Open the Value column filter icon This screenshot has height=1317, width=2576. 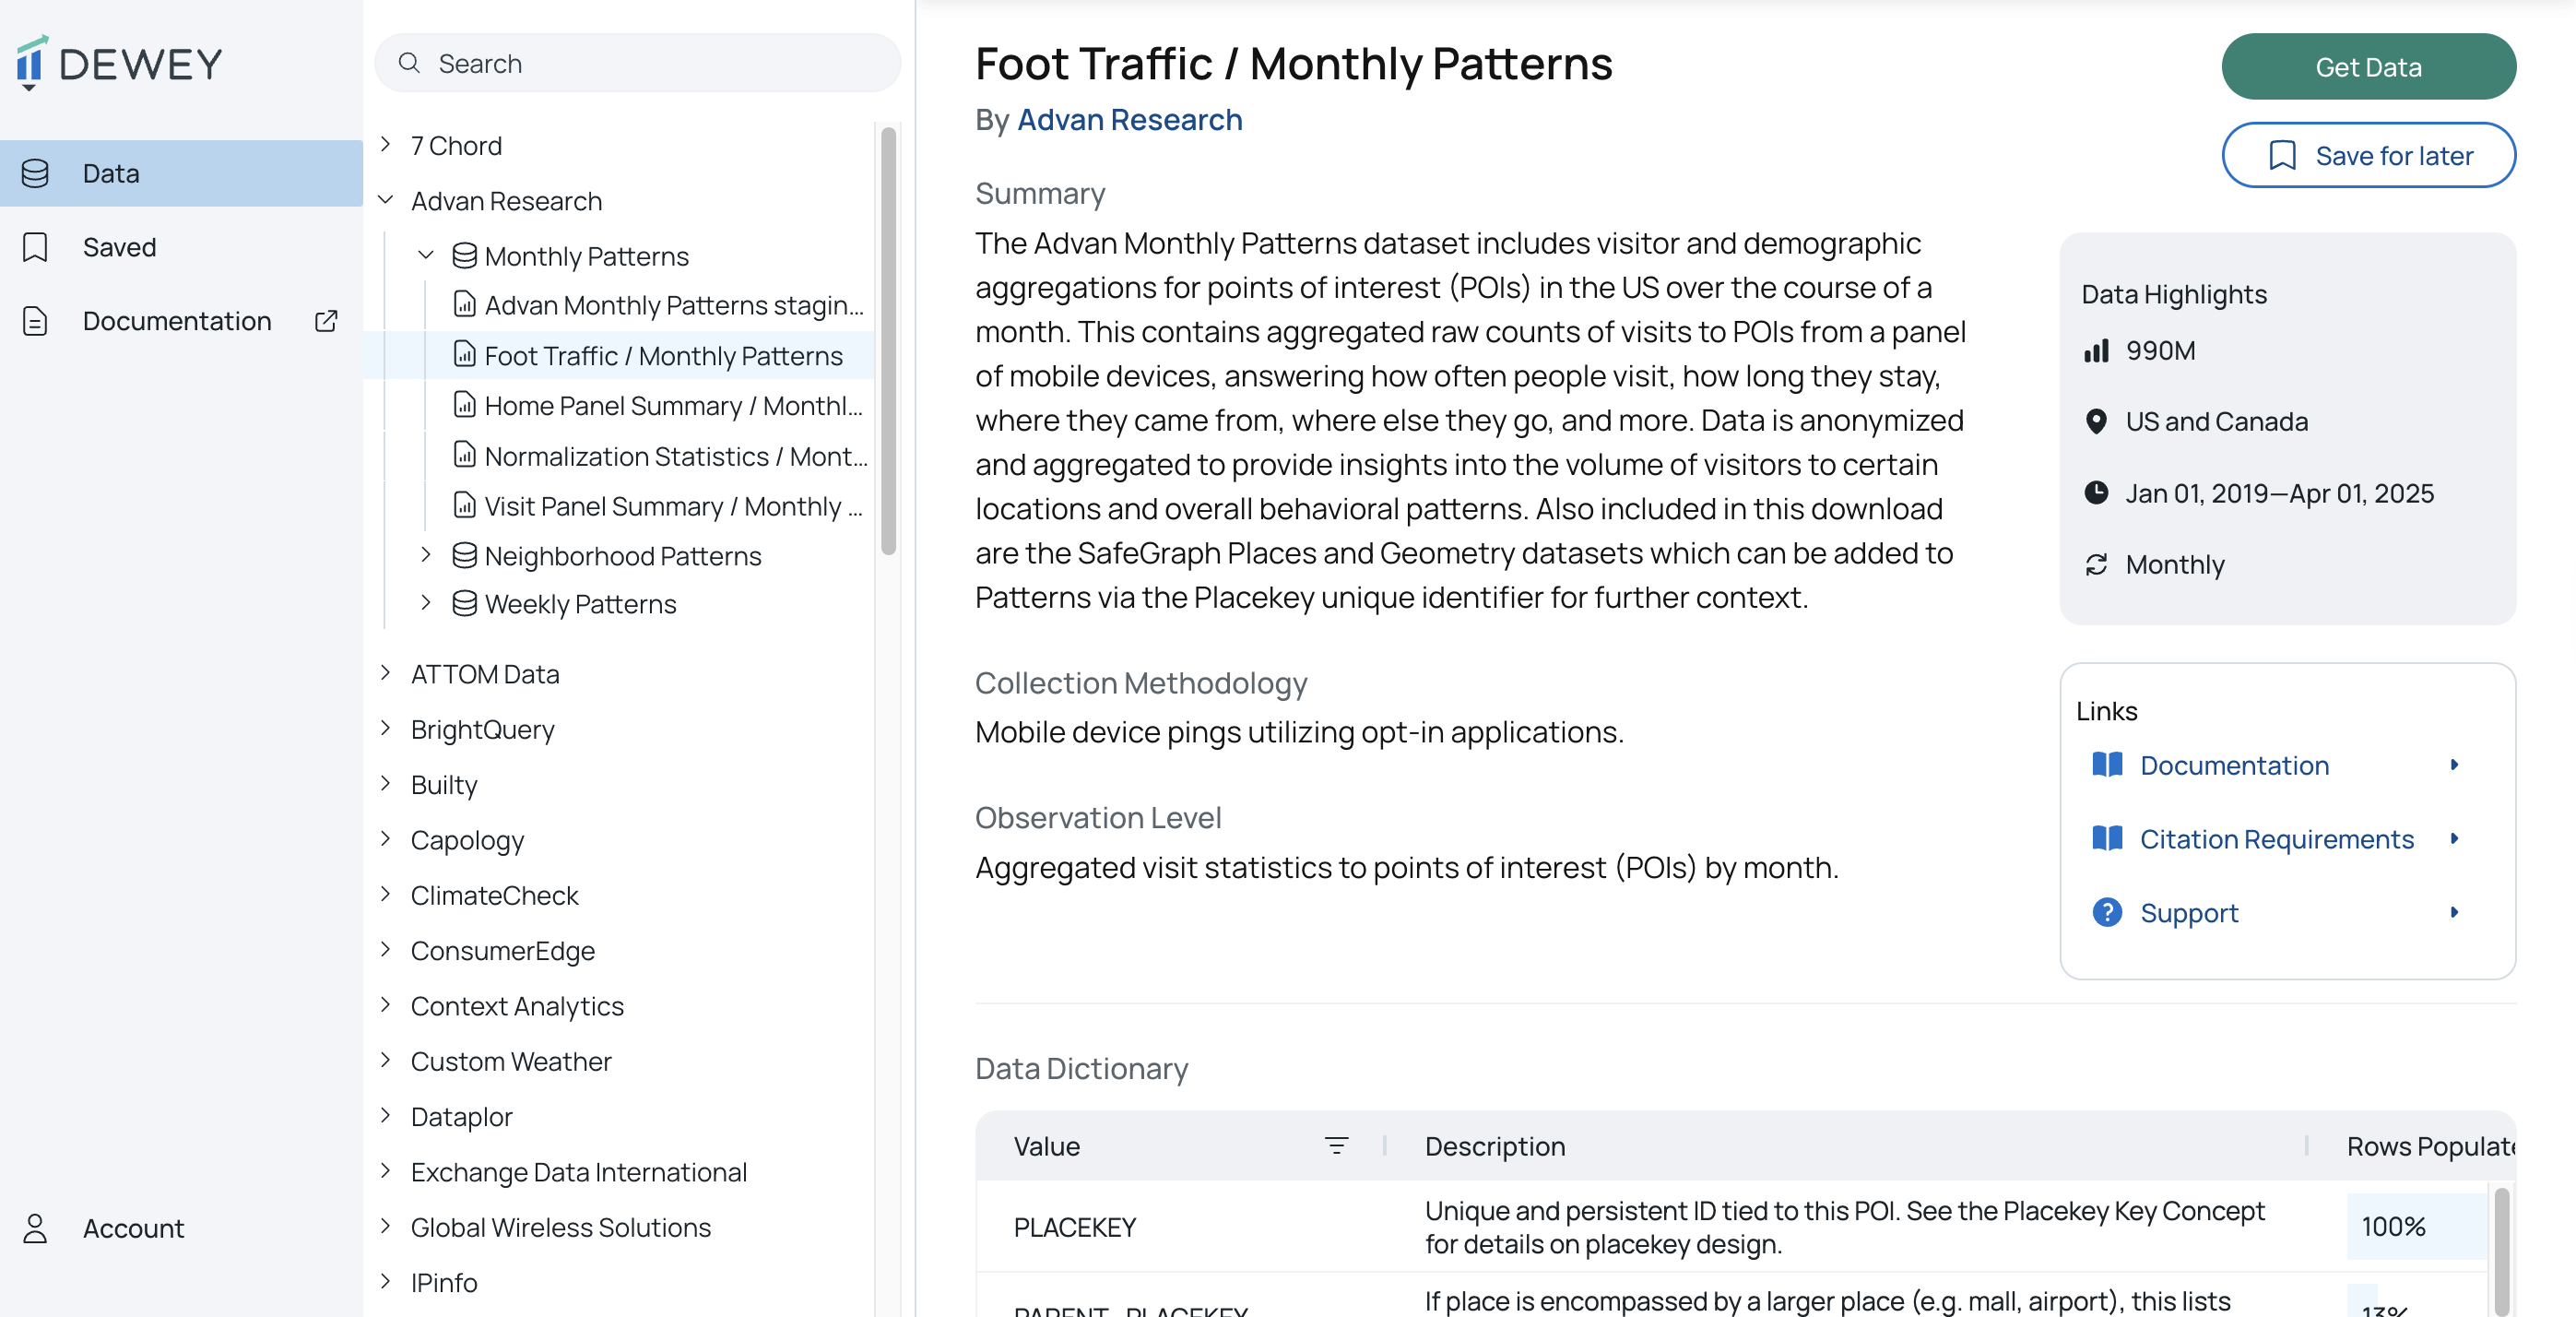point(1336,1146)
